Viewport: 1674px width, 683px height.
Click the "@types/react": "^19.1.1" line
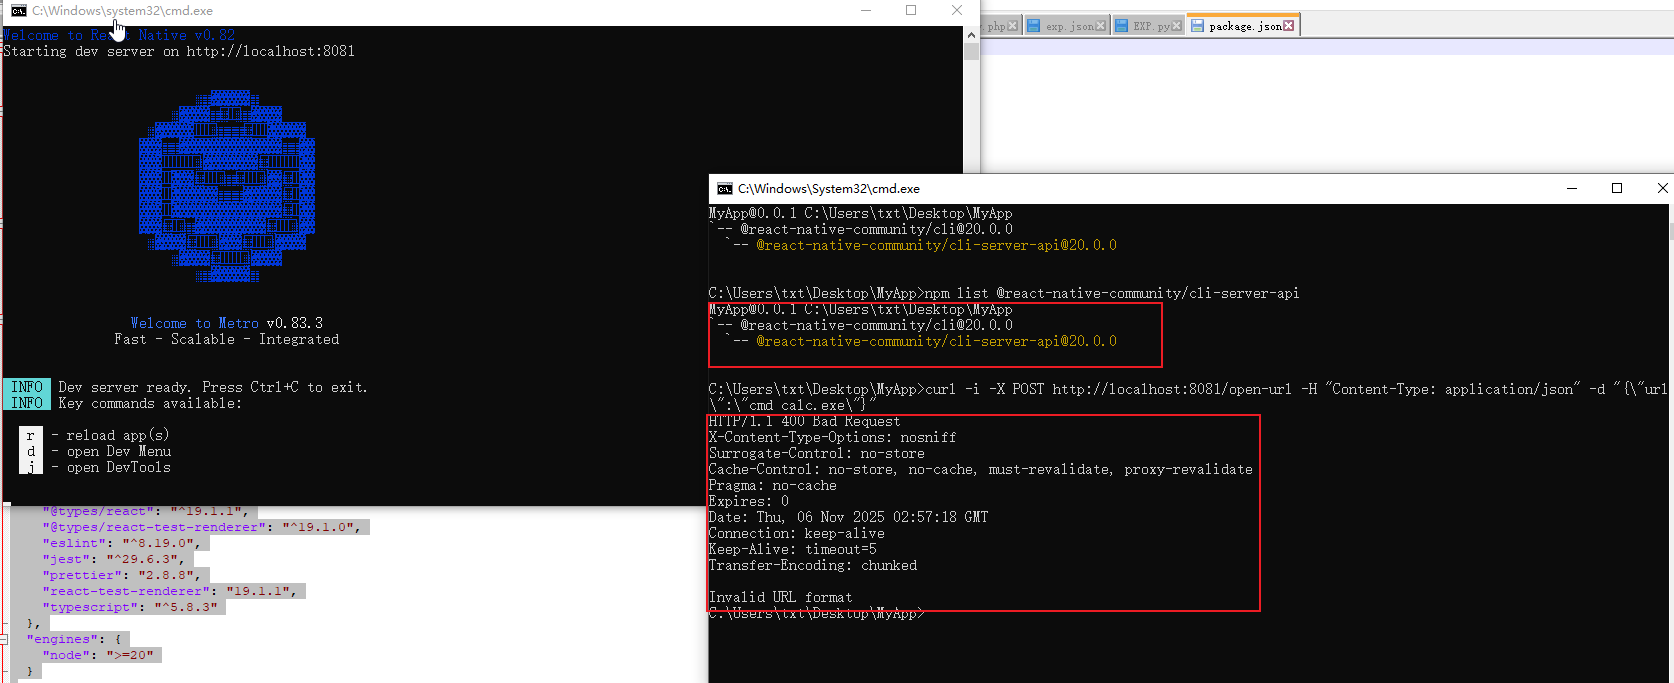[x=145, y=511]
